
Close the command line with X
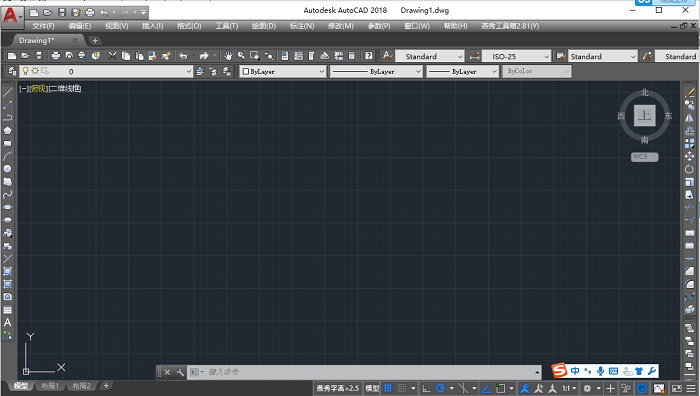click(167, 372)
